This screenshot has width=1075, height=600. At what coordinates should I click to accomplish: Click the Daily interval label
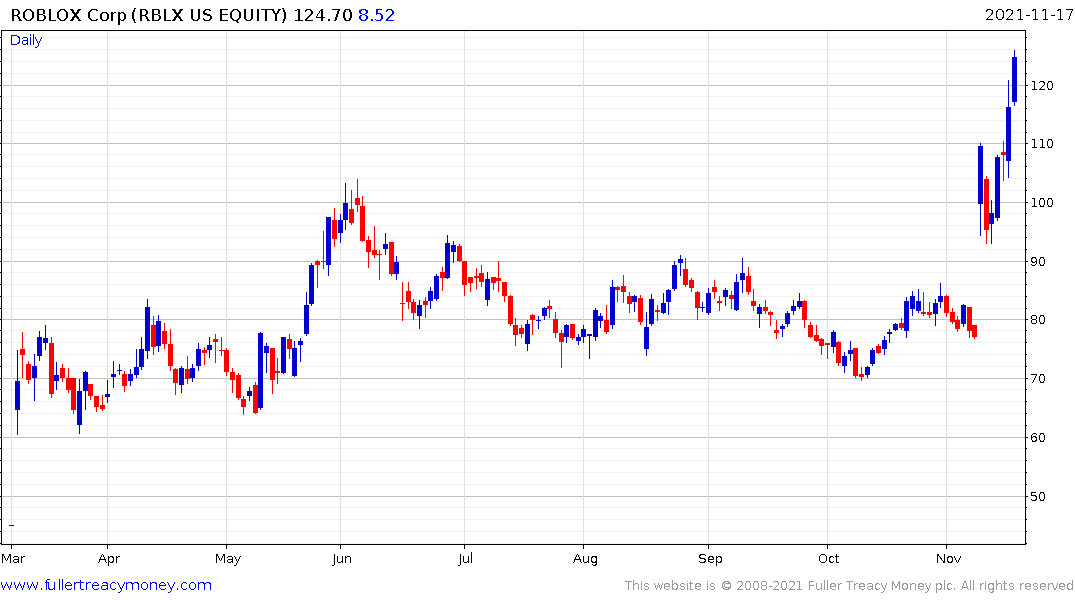(x=26, y=40)
